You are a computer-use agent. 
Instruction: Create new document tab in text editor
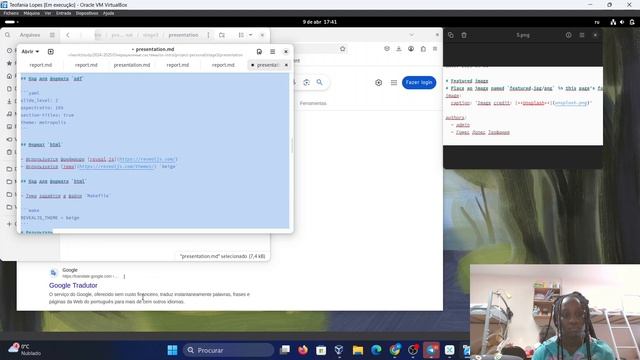pos(51,52)
